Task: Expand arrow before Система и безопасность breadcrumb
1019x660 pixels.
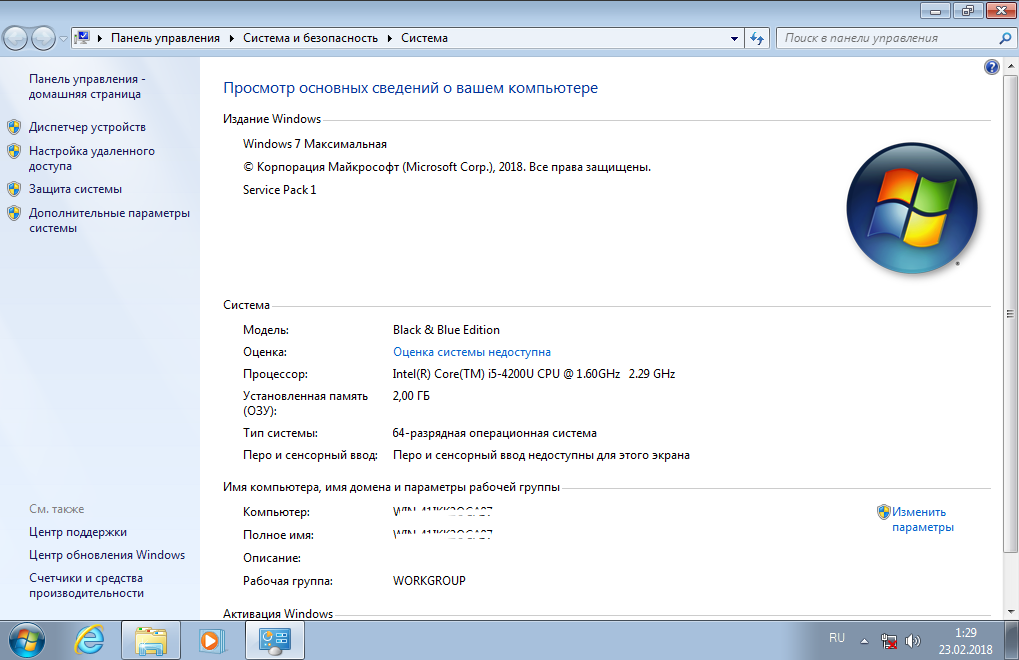Action: pos(231,38)
